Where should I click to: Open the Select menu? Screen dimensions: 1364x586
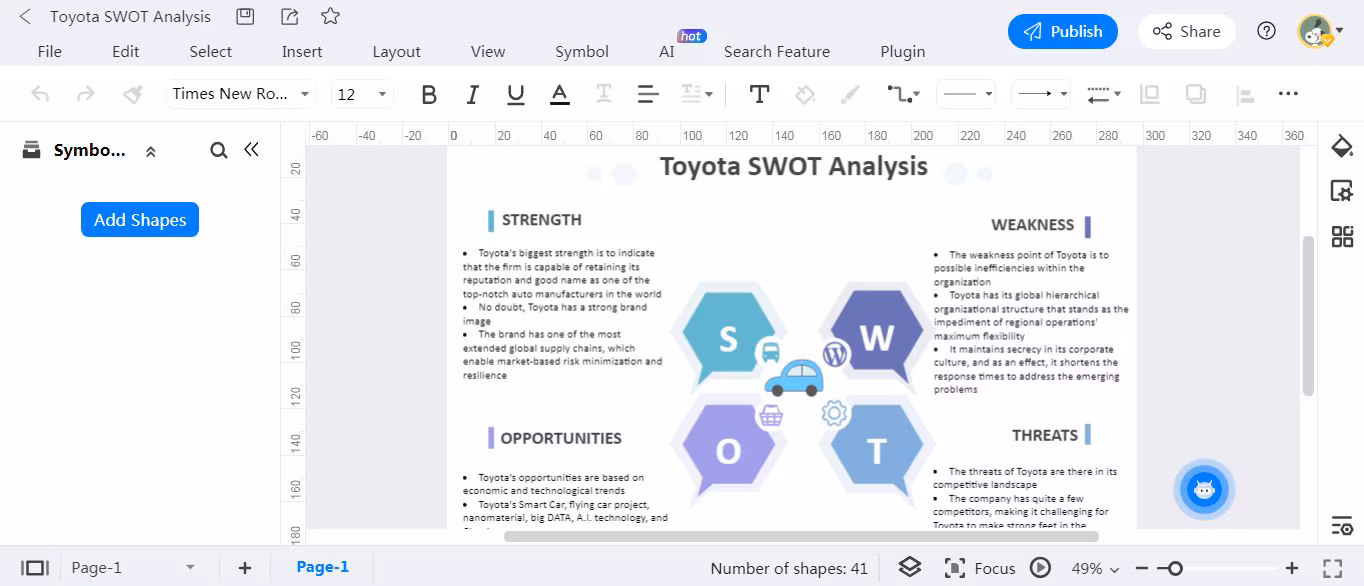pyautogui.click(x=210, y=51)
